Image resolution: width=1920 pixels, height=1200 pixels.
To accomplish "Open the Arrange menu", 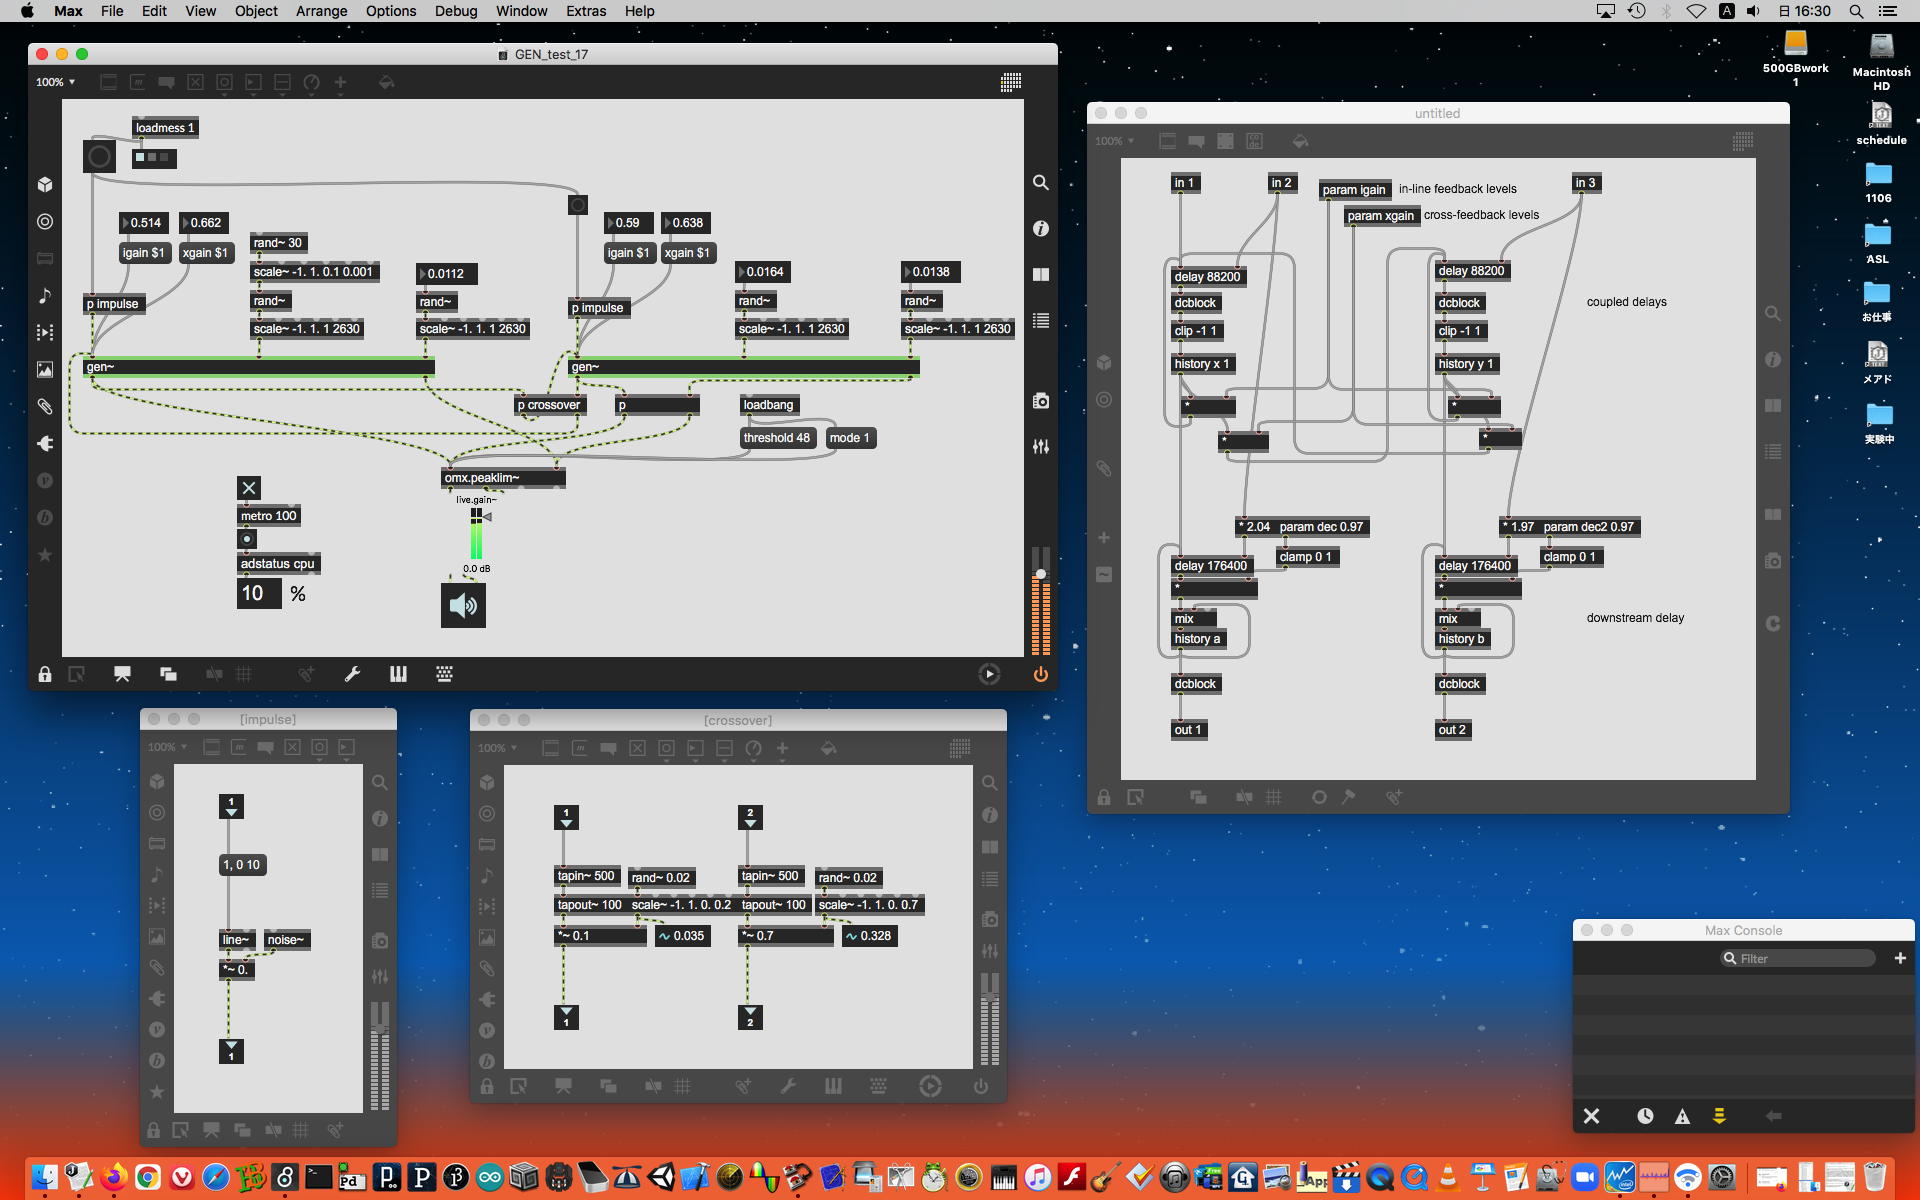I will (x=321, y=11).
